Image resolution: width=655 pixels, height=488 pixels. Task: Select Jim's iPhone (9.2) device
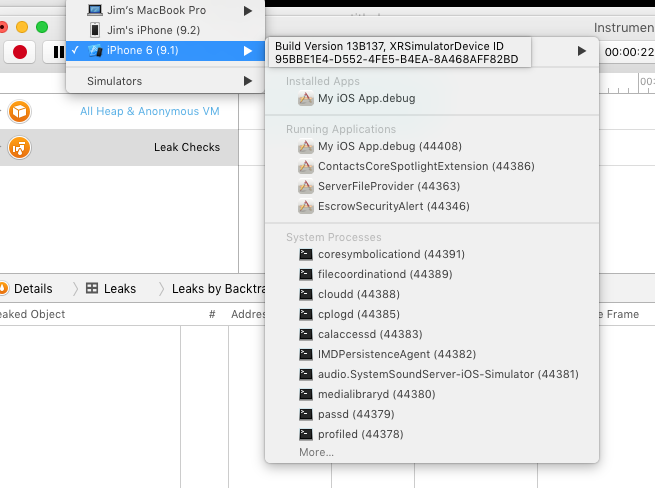click(x=165, y=30)
